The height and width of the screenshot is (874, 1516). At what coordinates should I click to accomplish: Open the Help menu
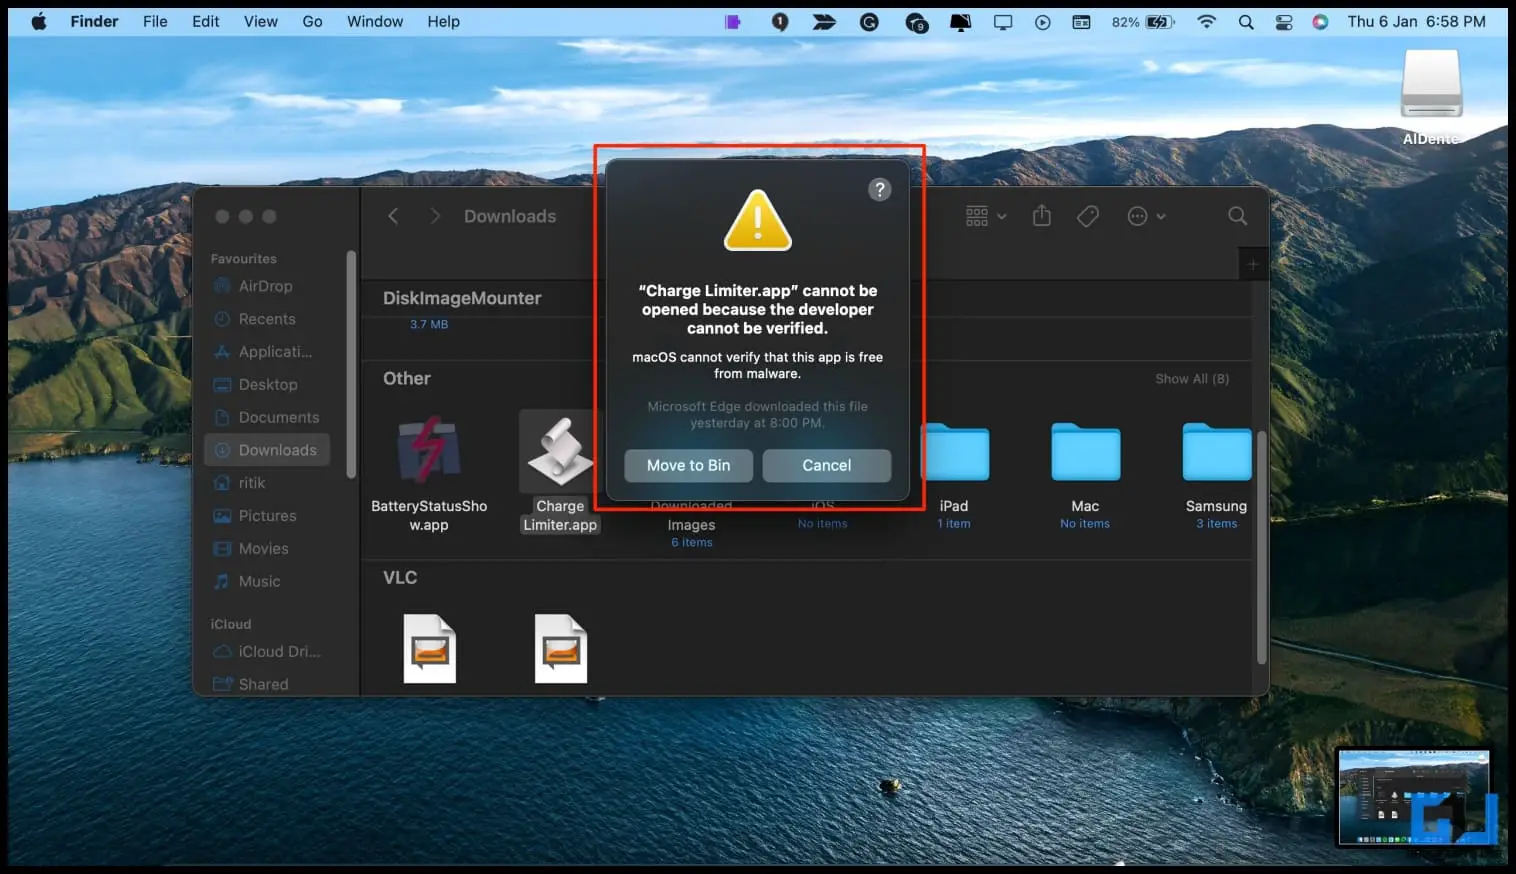point(443,21)
